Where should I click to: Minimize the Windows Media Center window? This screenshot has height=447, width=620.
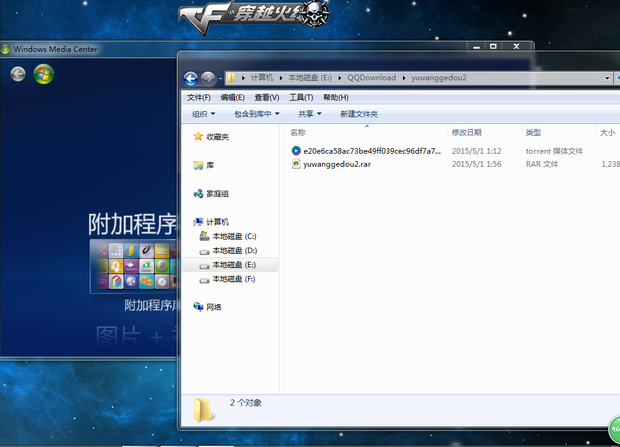(x=476, y=46)
